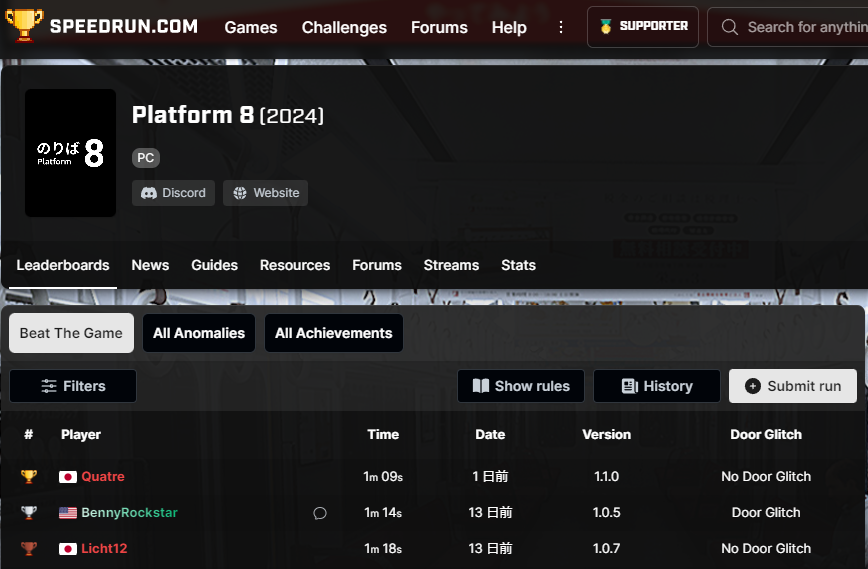Click the Speedrun.com trophy logo

[24, 25]
